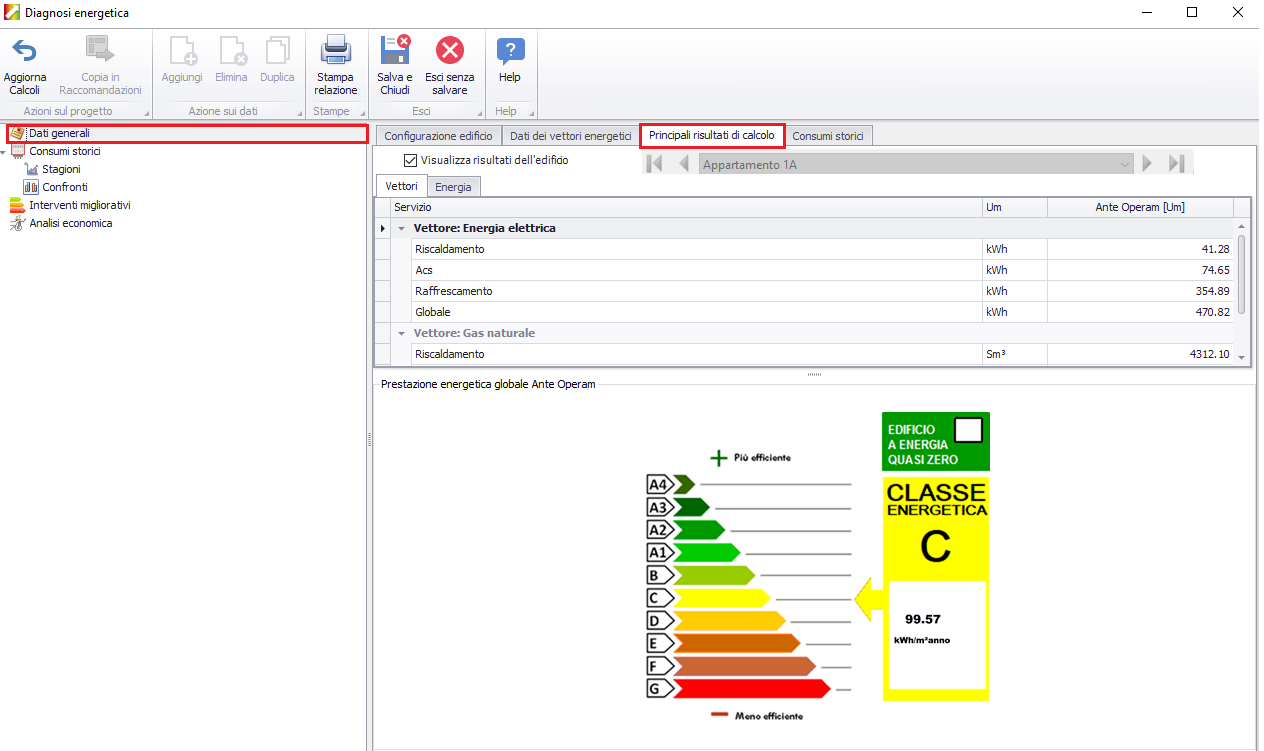Collapse the Consumi storici tree node

tap(4, 152)
